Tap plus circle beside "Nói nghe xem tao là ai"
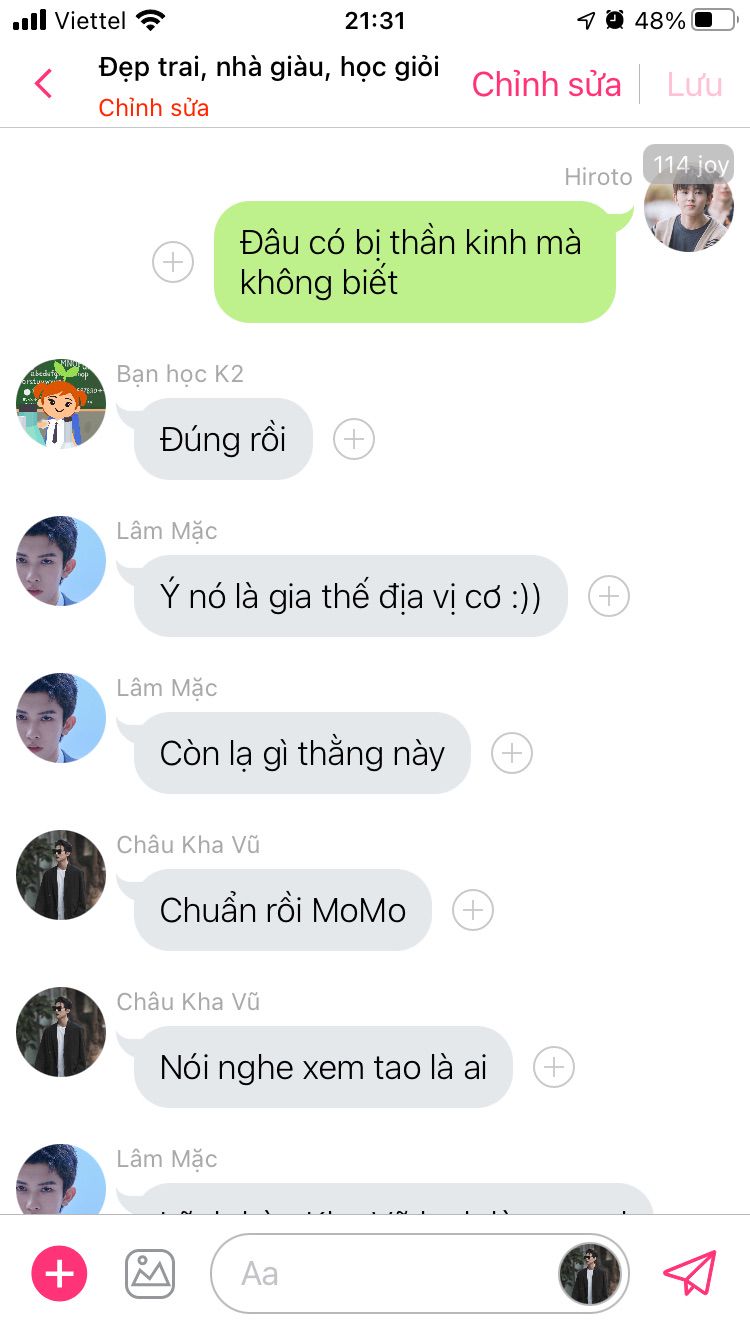This screenshot has height=1334, width=750. point(554,1067)
